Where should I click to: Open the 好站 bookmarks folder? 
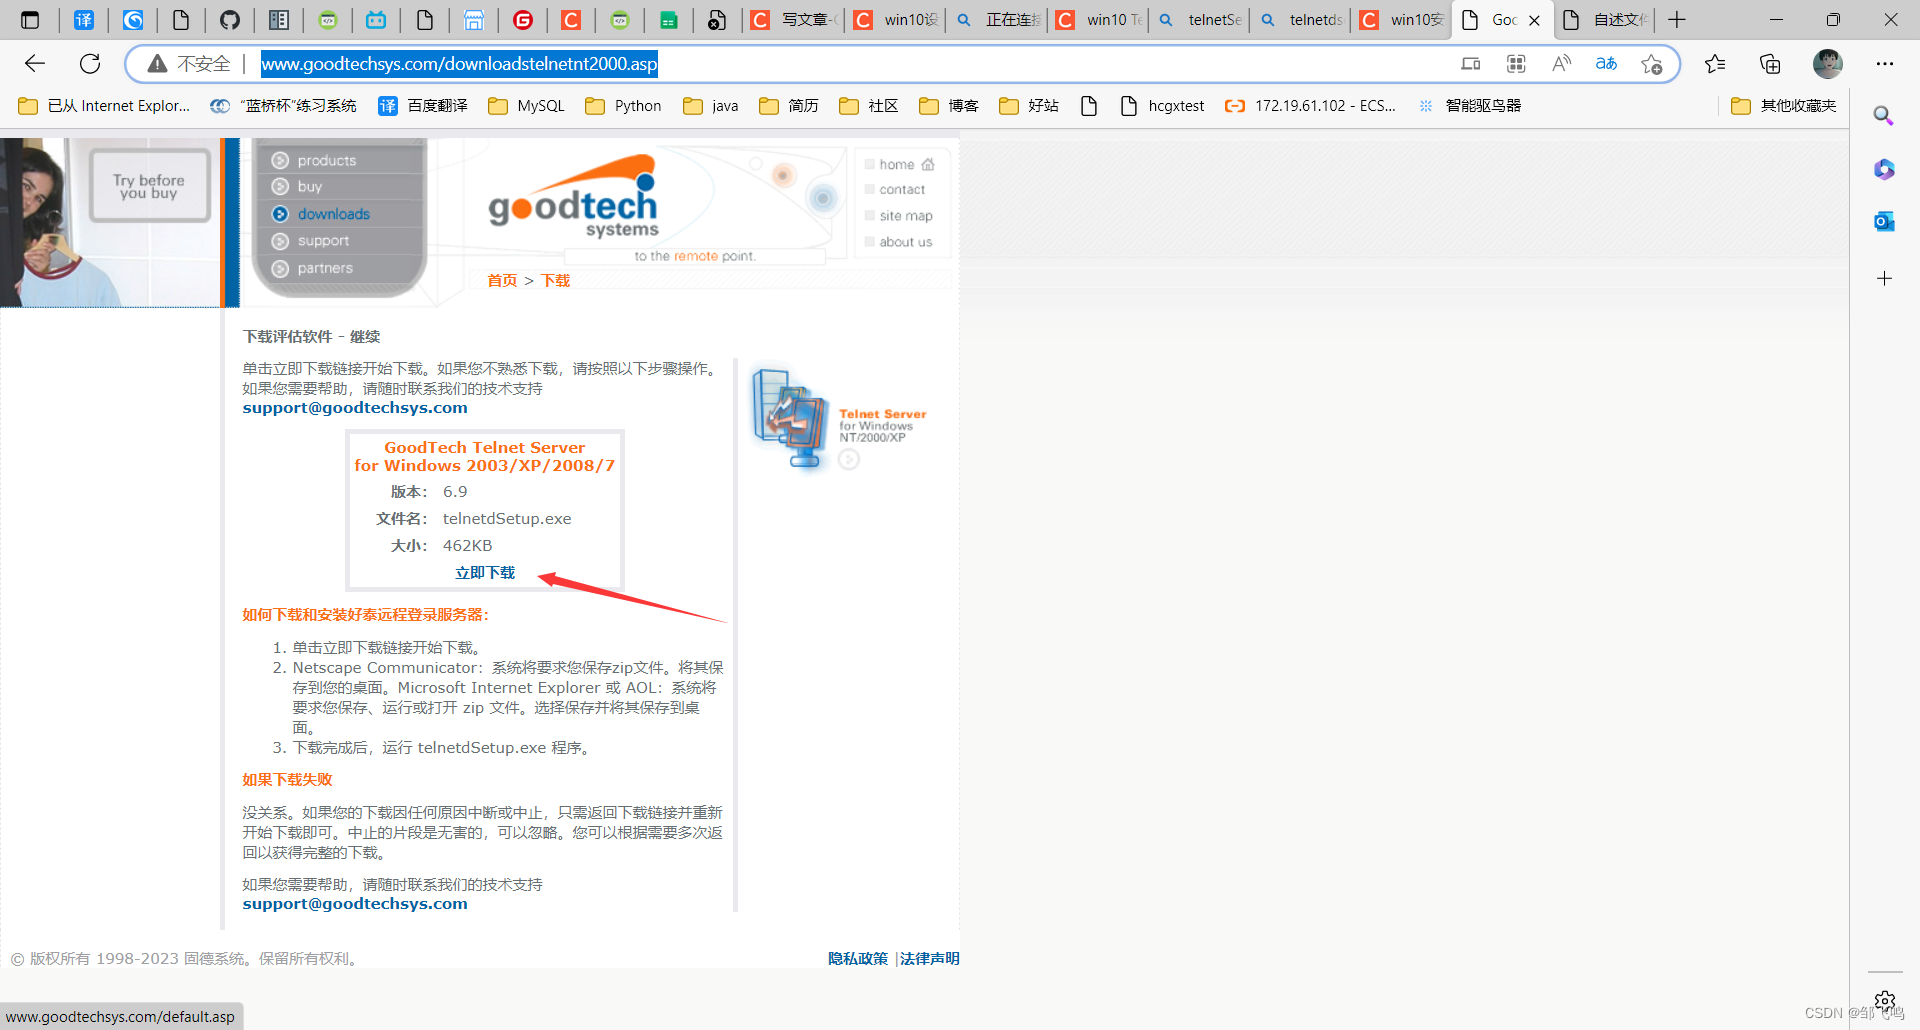point(1029,106)
